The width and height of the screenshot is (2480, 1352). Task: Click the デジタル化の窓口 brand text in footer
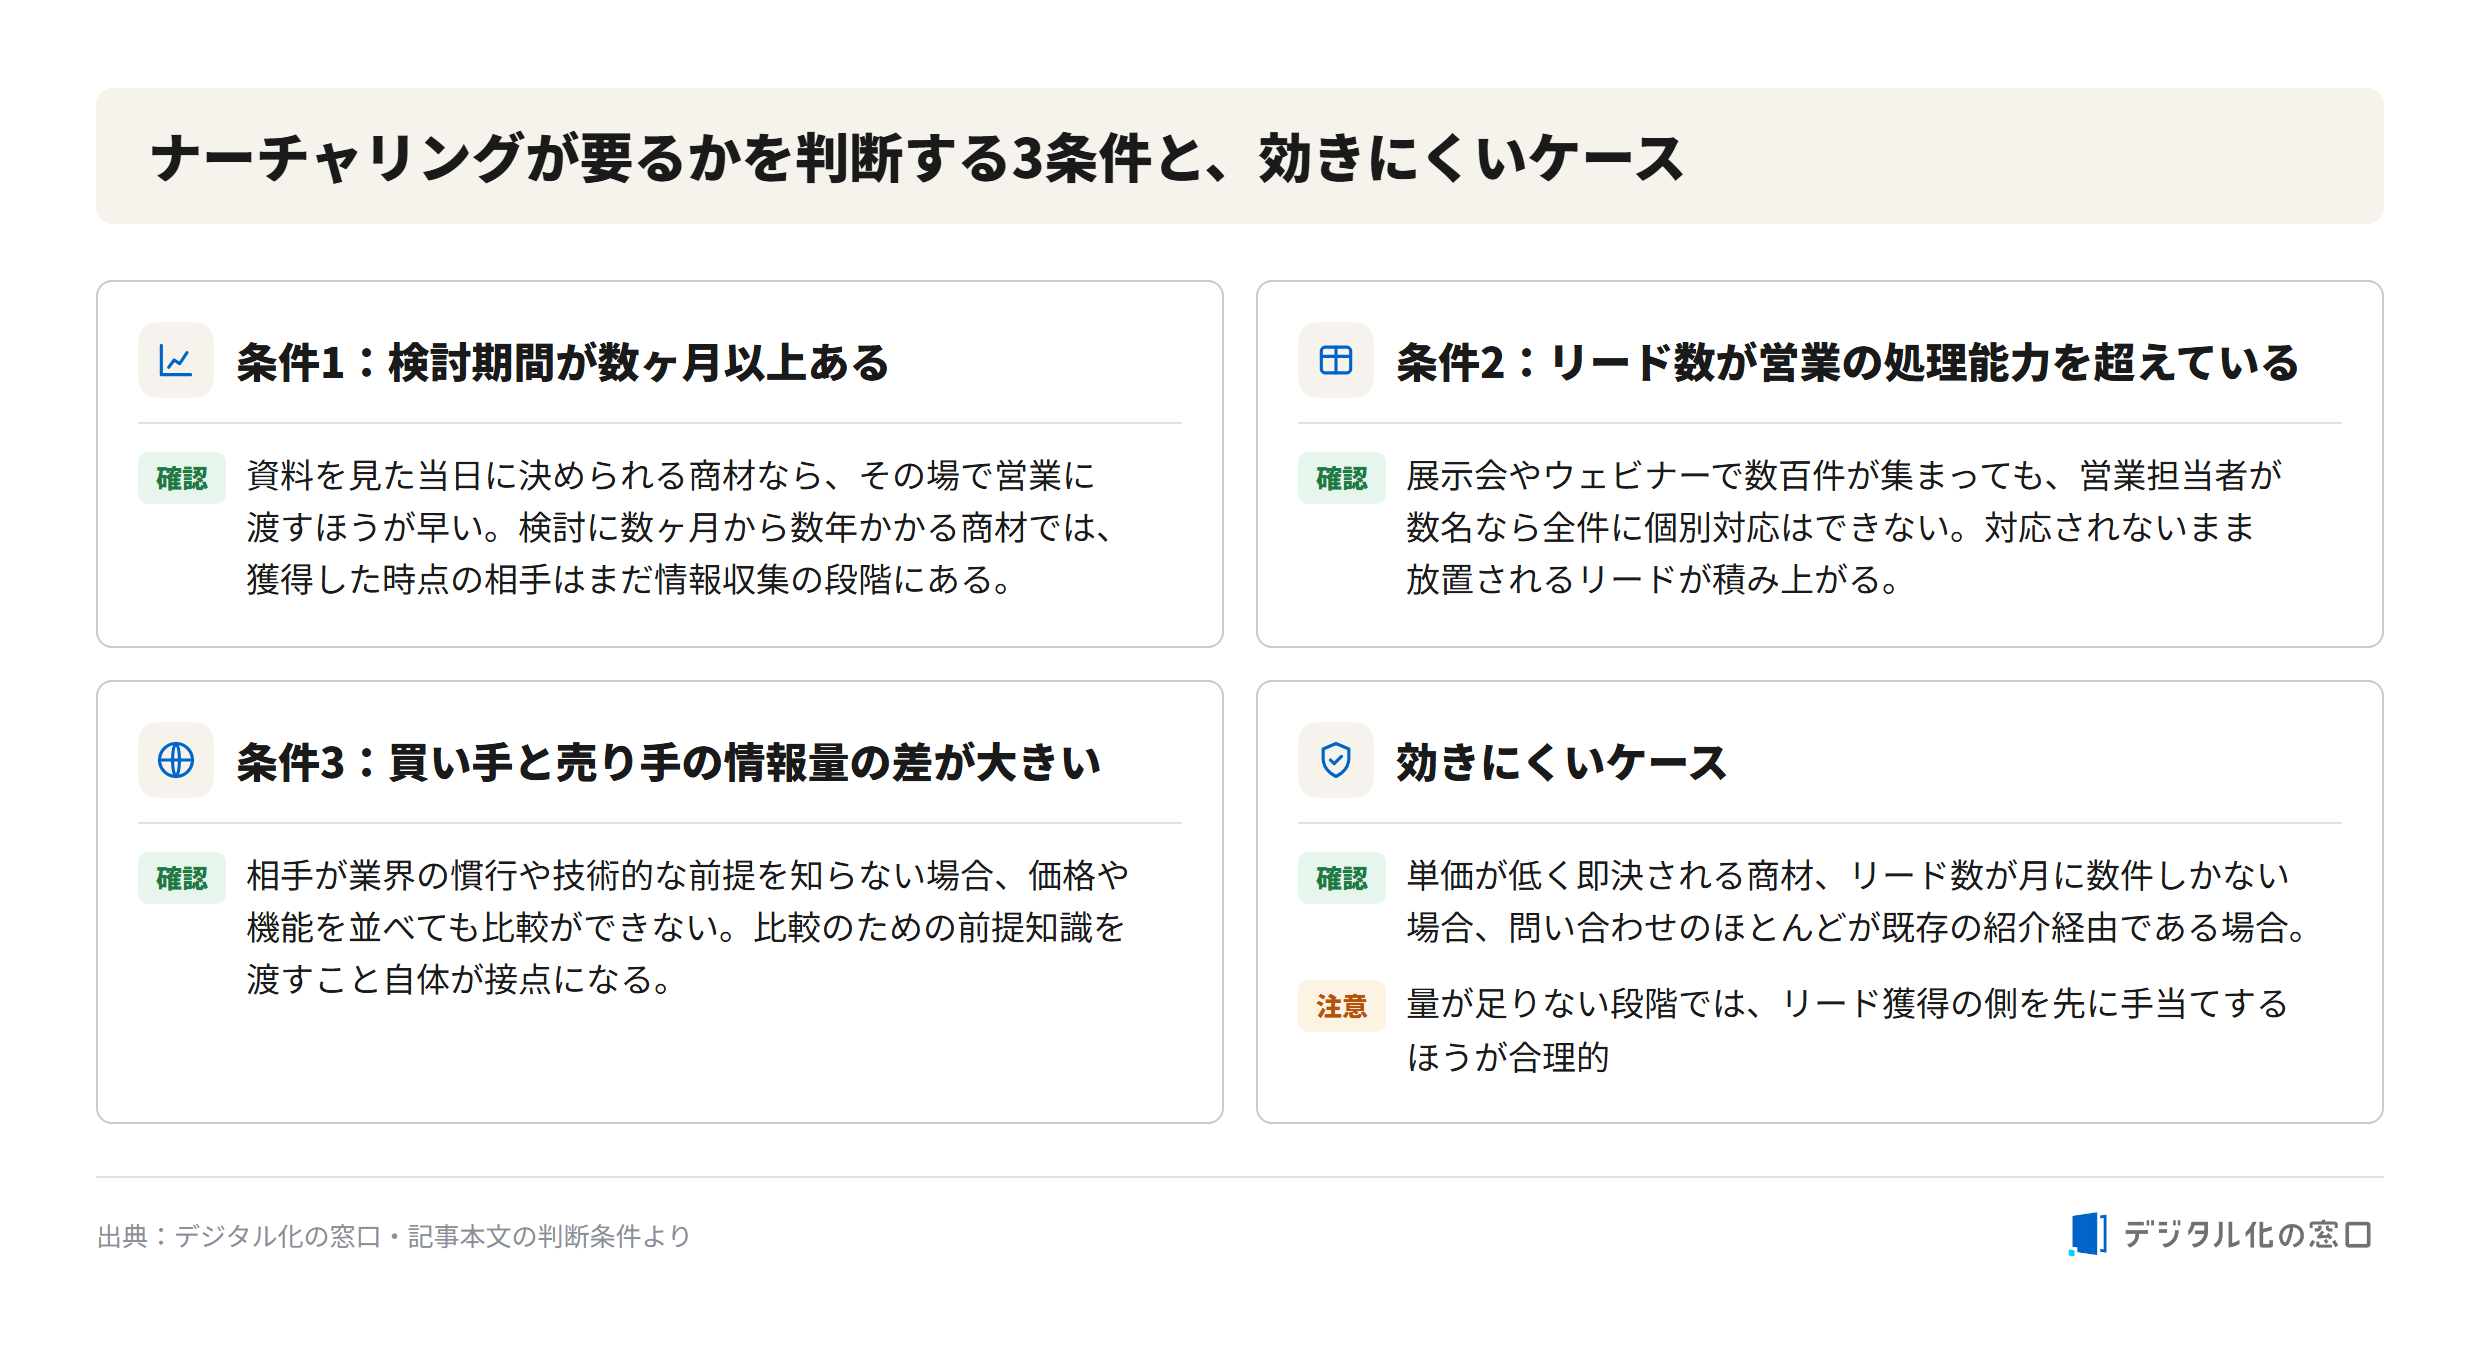coord(2246,1235)
